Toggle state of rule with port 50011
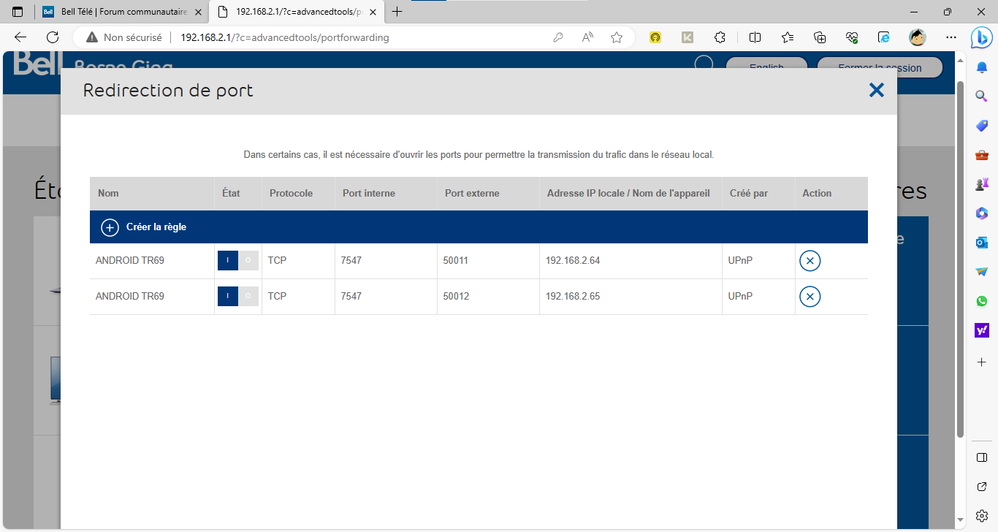Image resolution: width=998 pixels, height=532 pixels. (238, 261)
